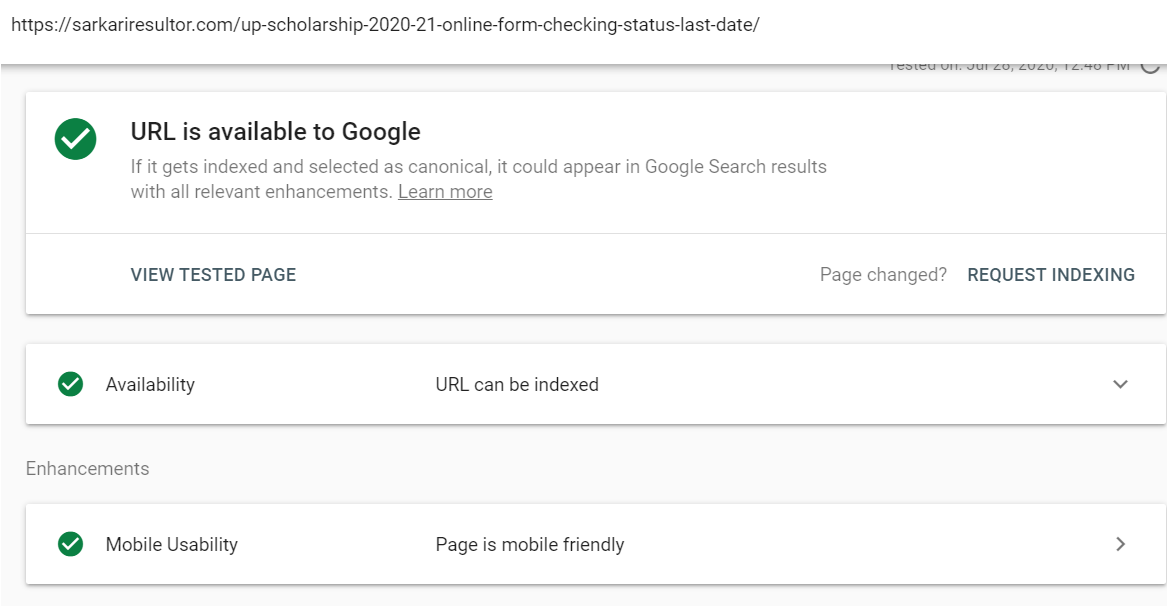Click the 'Page changed?' text

(x=883, y=275)
